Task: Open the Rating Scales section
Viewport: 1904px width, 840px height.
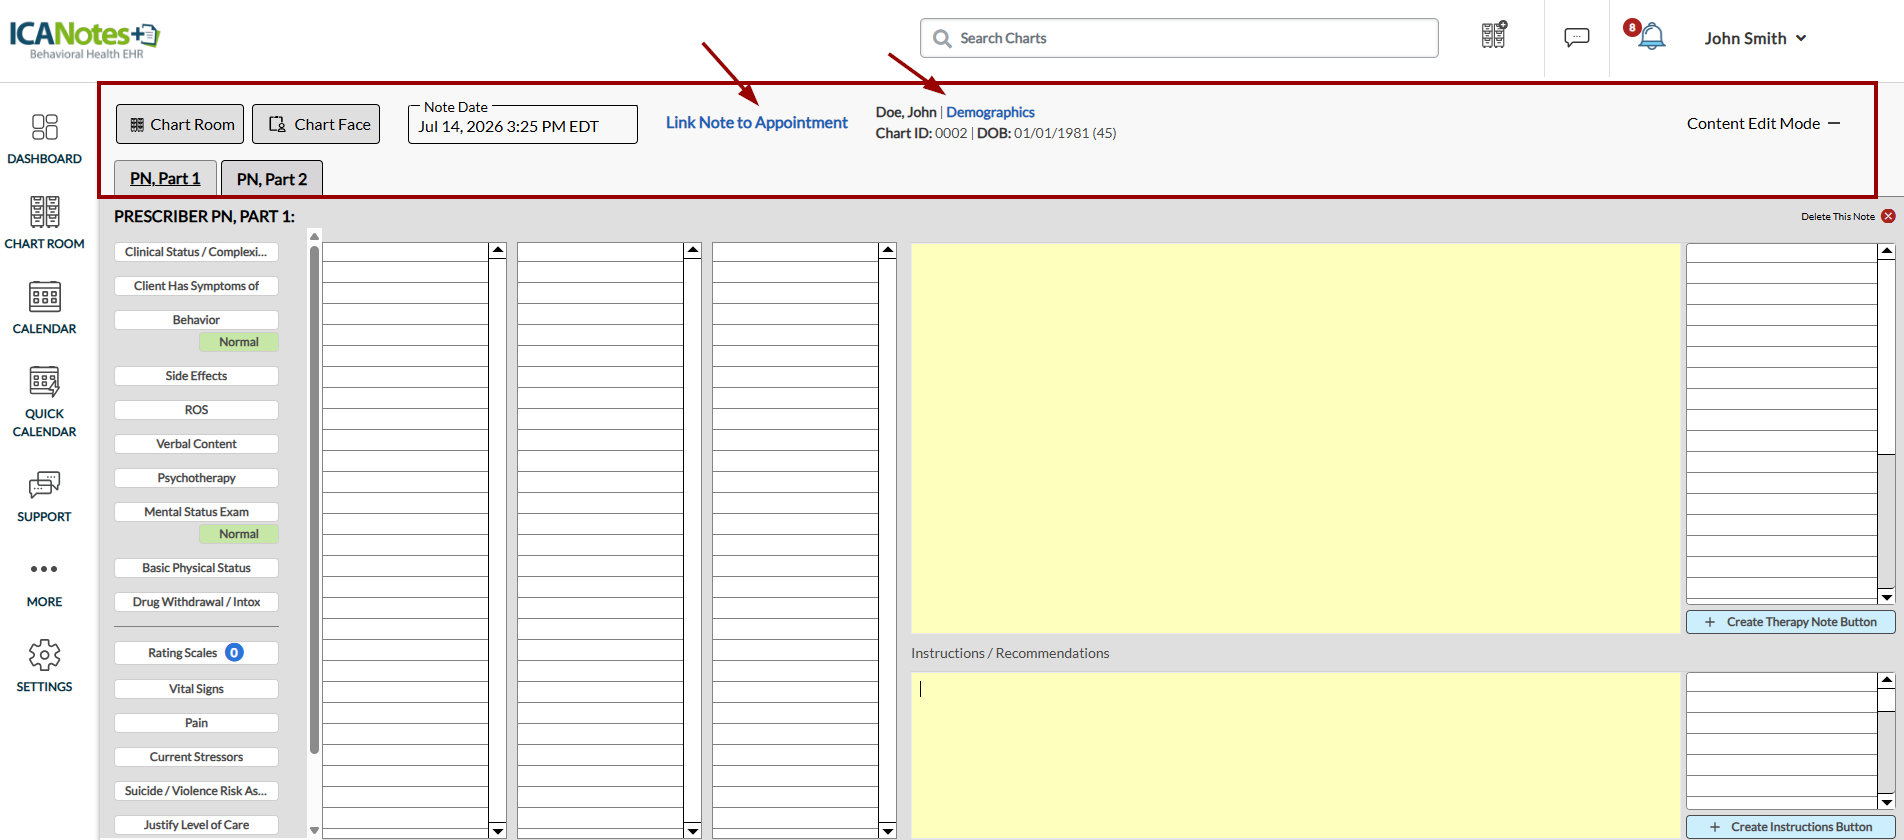Action: 196,653
